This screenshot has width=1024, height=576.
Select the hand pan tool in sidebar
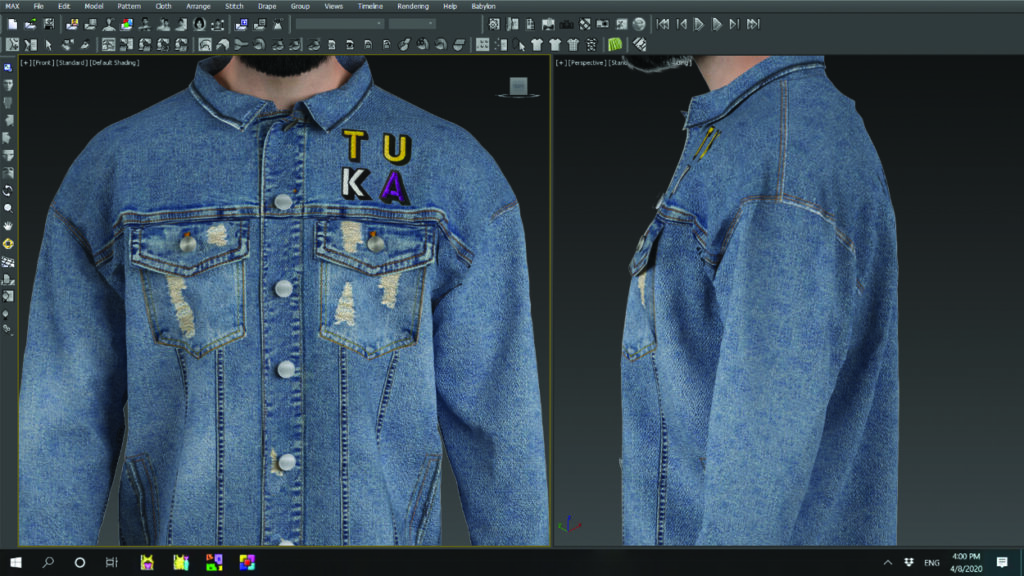8,226
